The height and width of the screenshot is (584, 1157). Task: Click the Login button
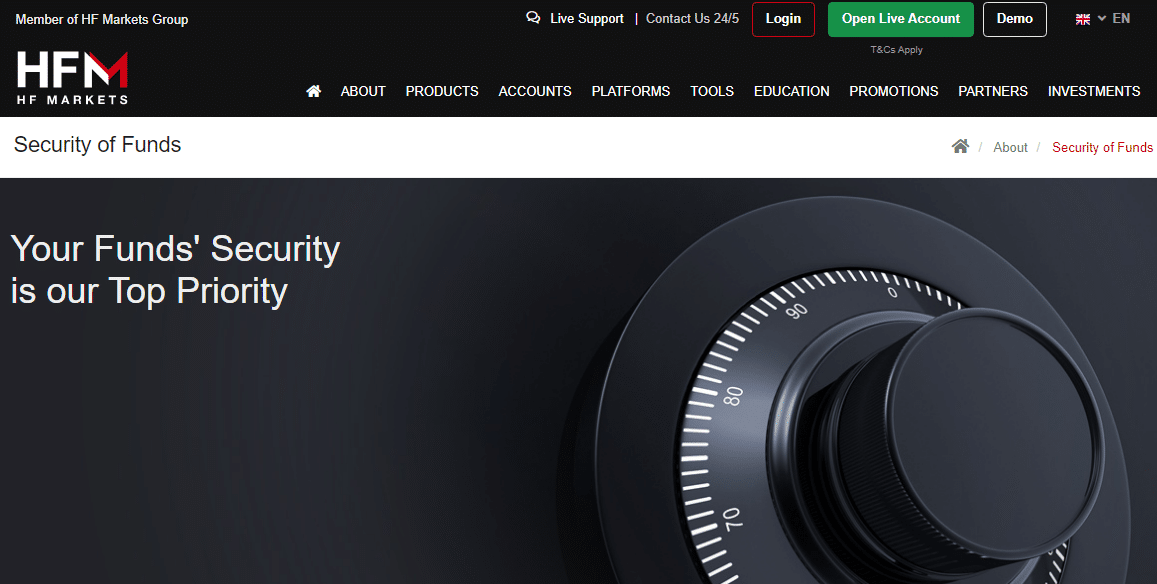784,19
